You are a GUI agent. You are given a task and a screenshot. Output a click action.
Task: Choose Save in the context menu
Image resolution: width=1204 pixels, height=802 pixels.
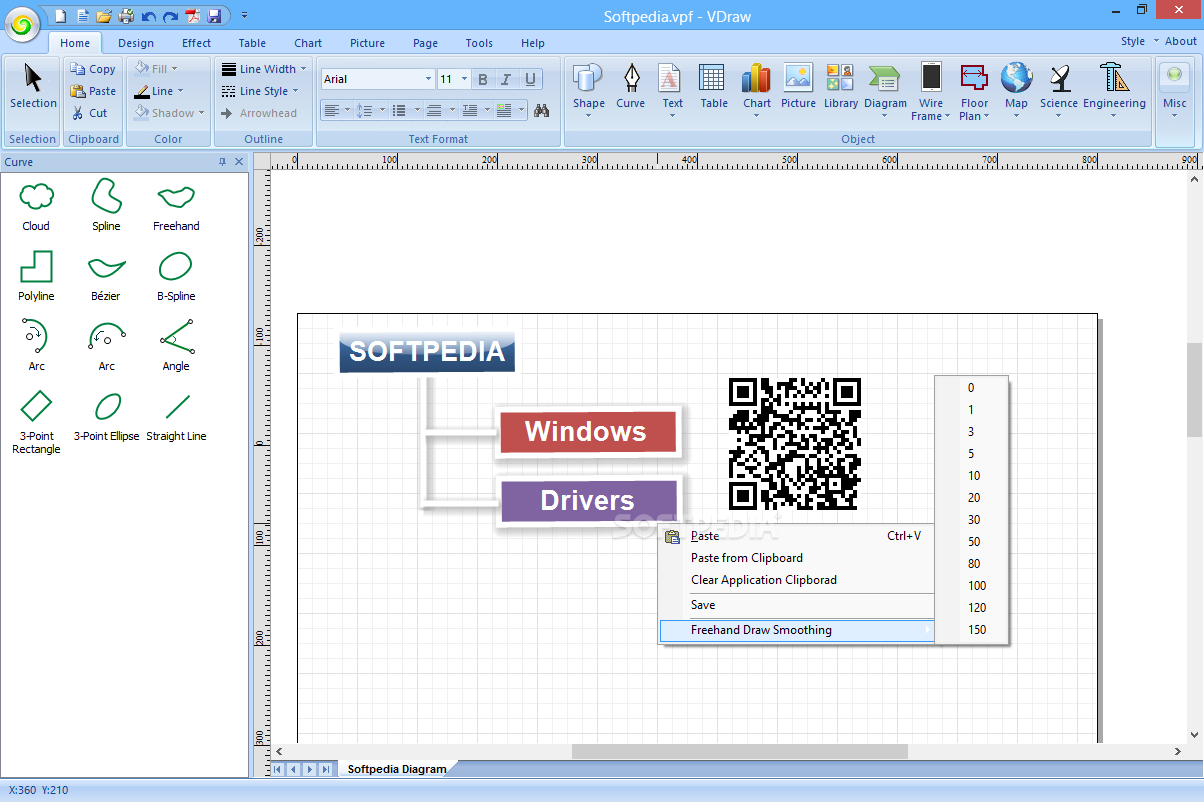coord(796,605)
